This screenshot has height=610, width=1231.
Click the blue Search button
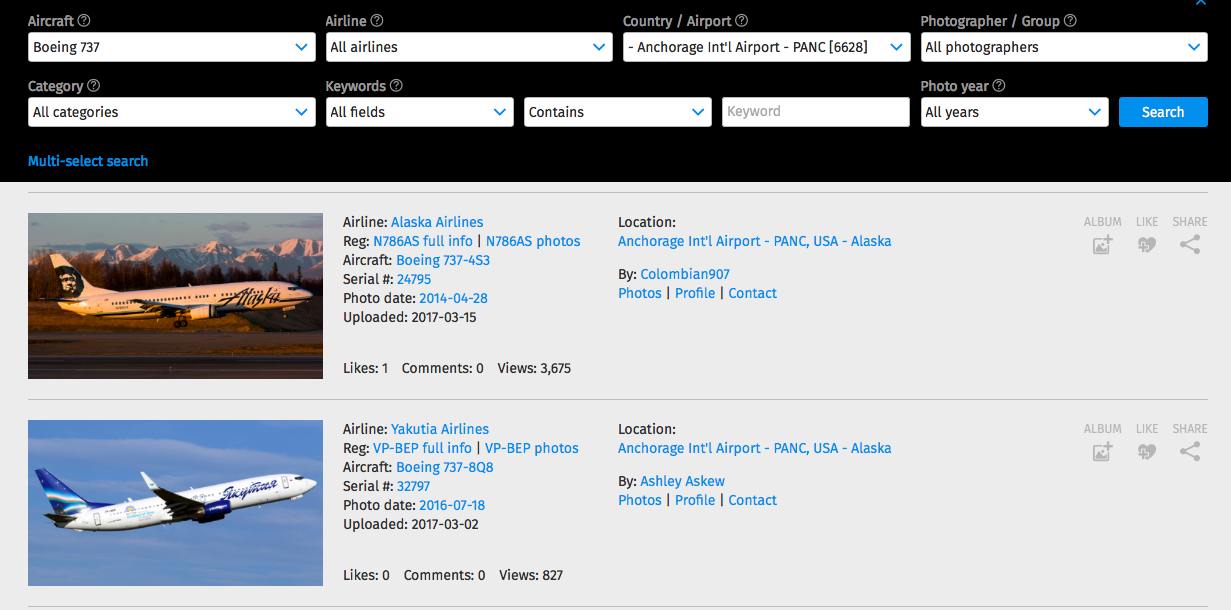click(1163, 112)
